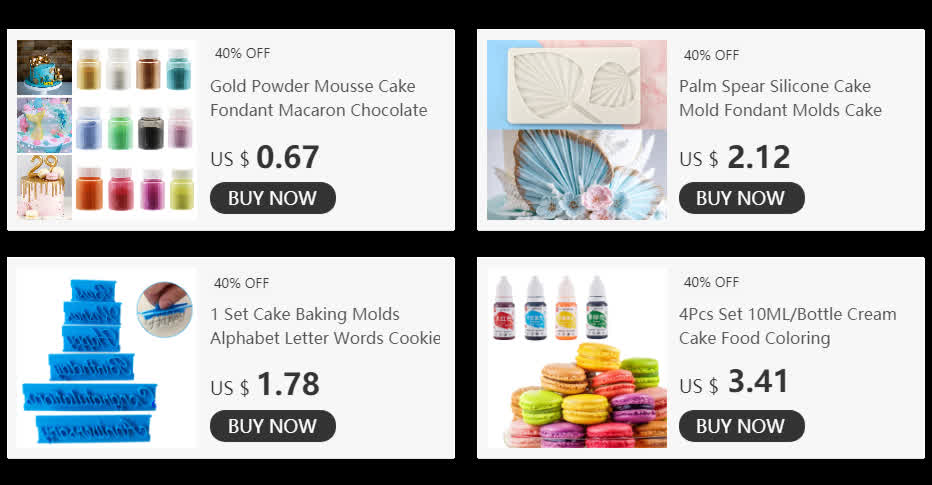Click the palm leaf silicone mold image
Screen dimensions: 932x485
tap(577, 130)
